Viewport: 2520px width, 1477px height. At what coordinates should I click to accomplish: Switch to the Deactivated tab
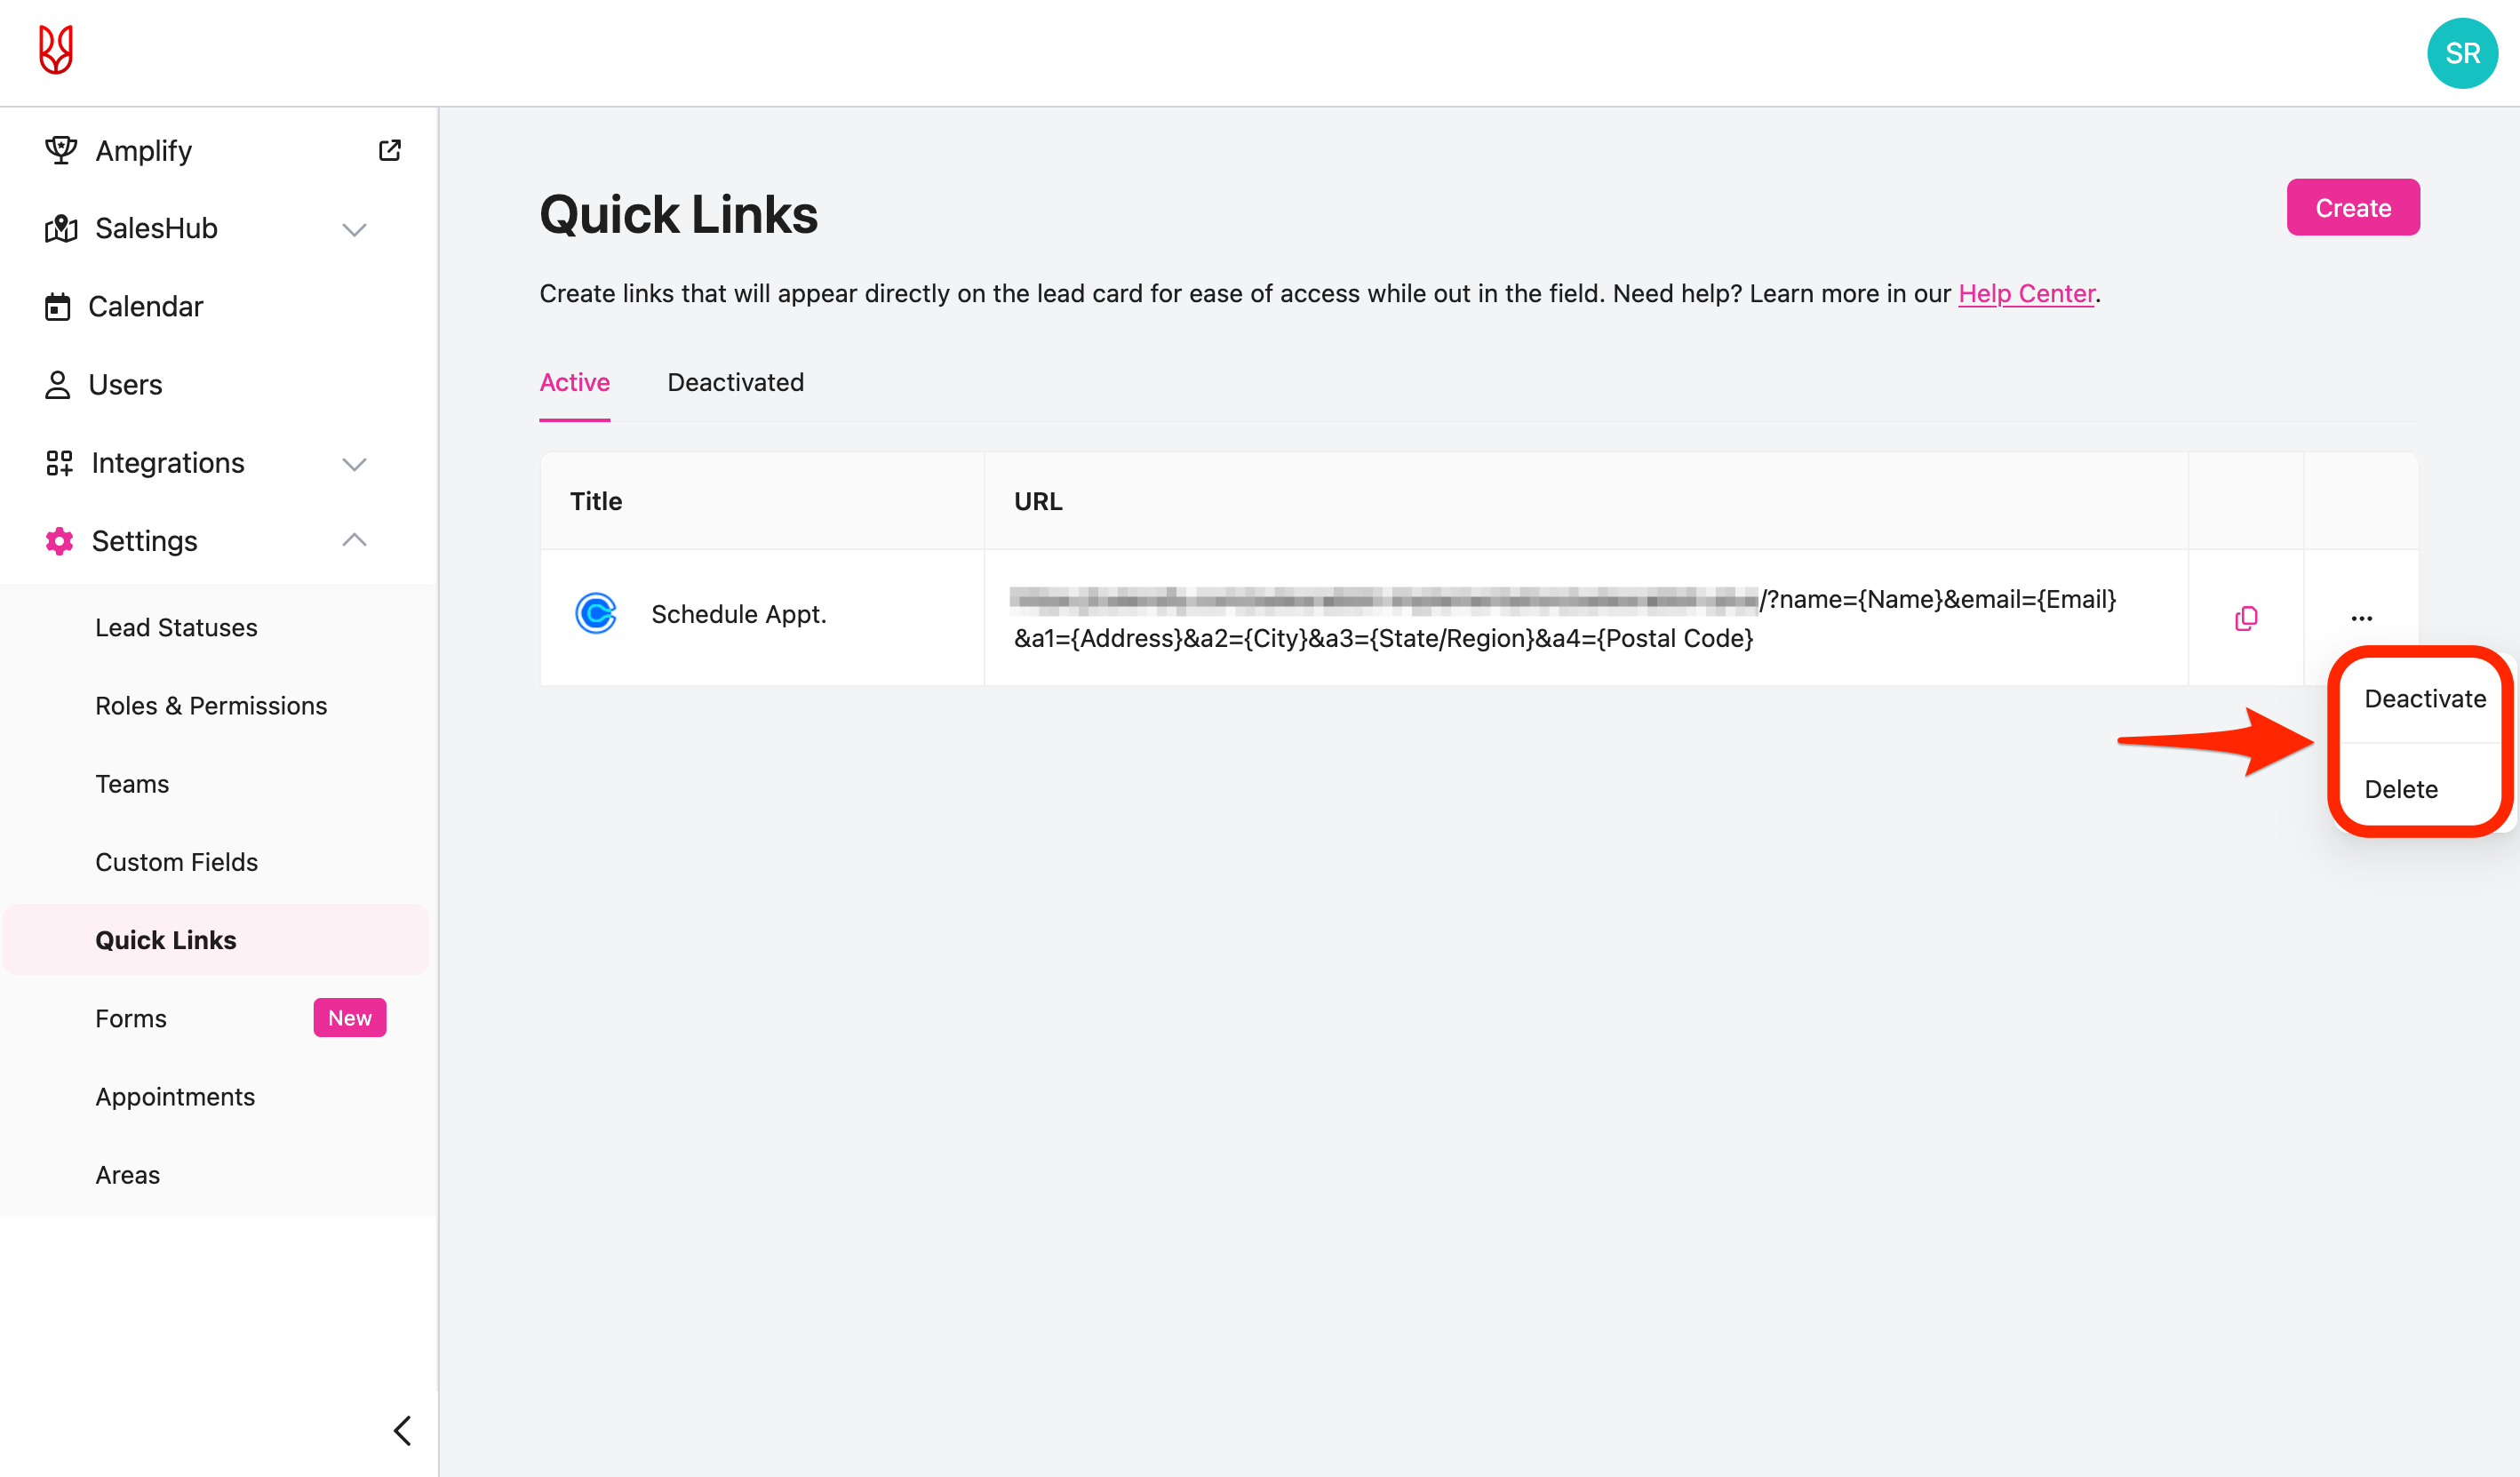pyautogui.click(x=735, y=382)
